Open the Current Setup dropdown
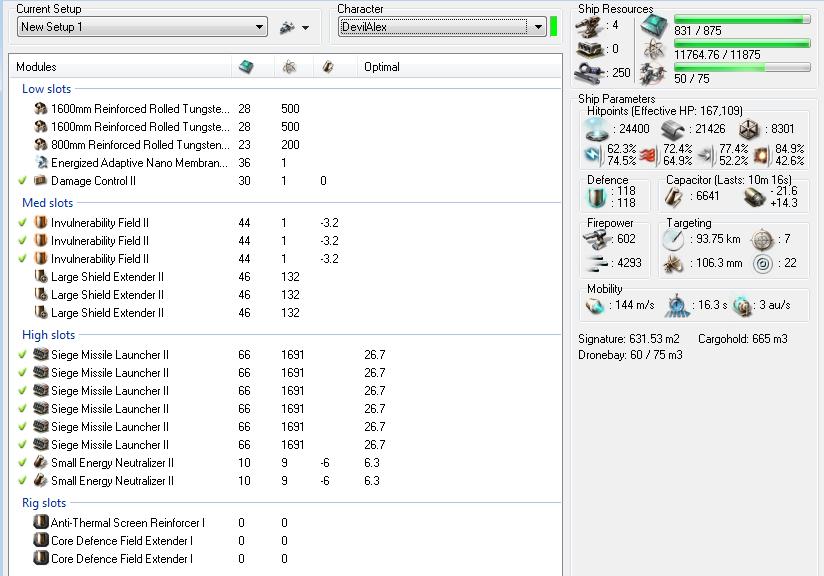The width and height of the screenshot is (824, 576). click(x=142, y=27)
